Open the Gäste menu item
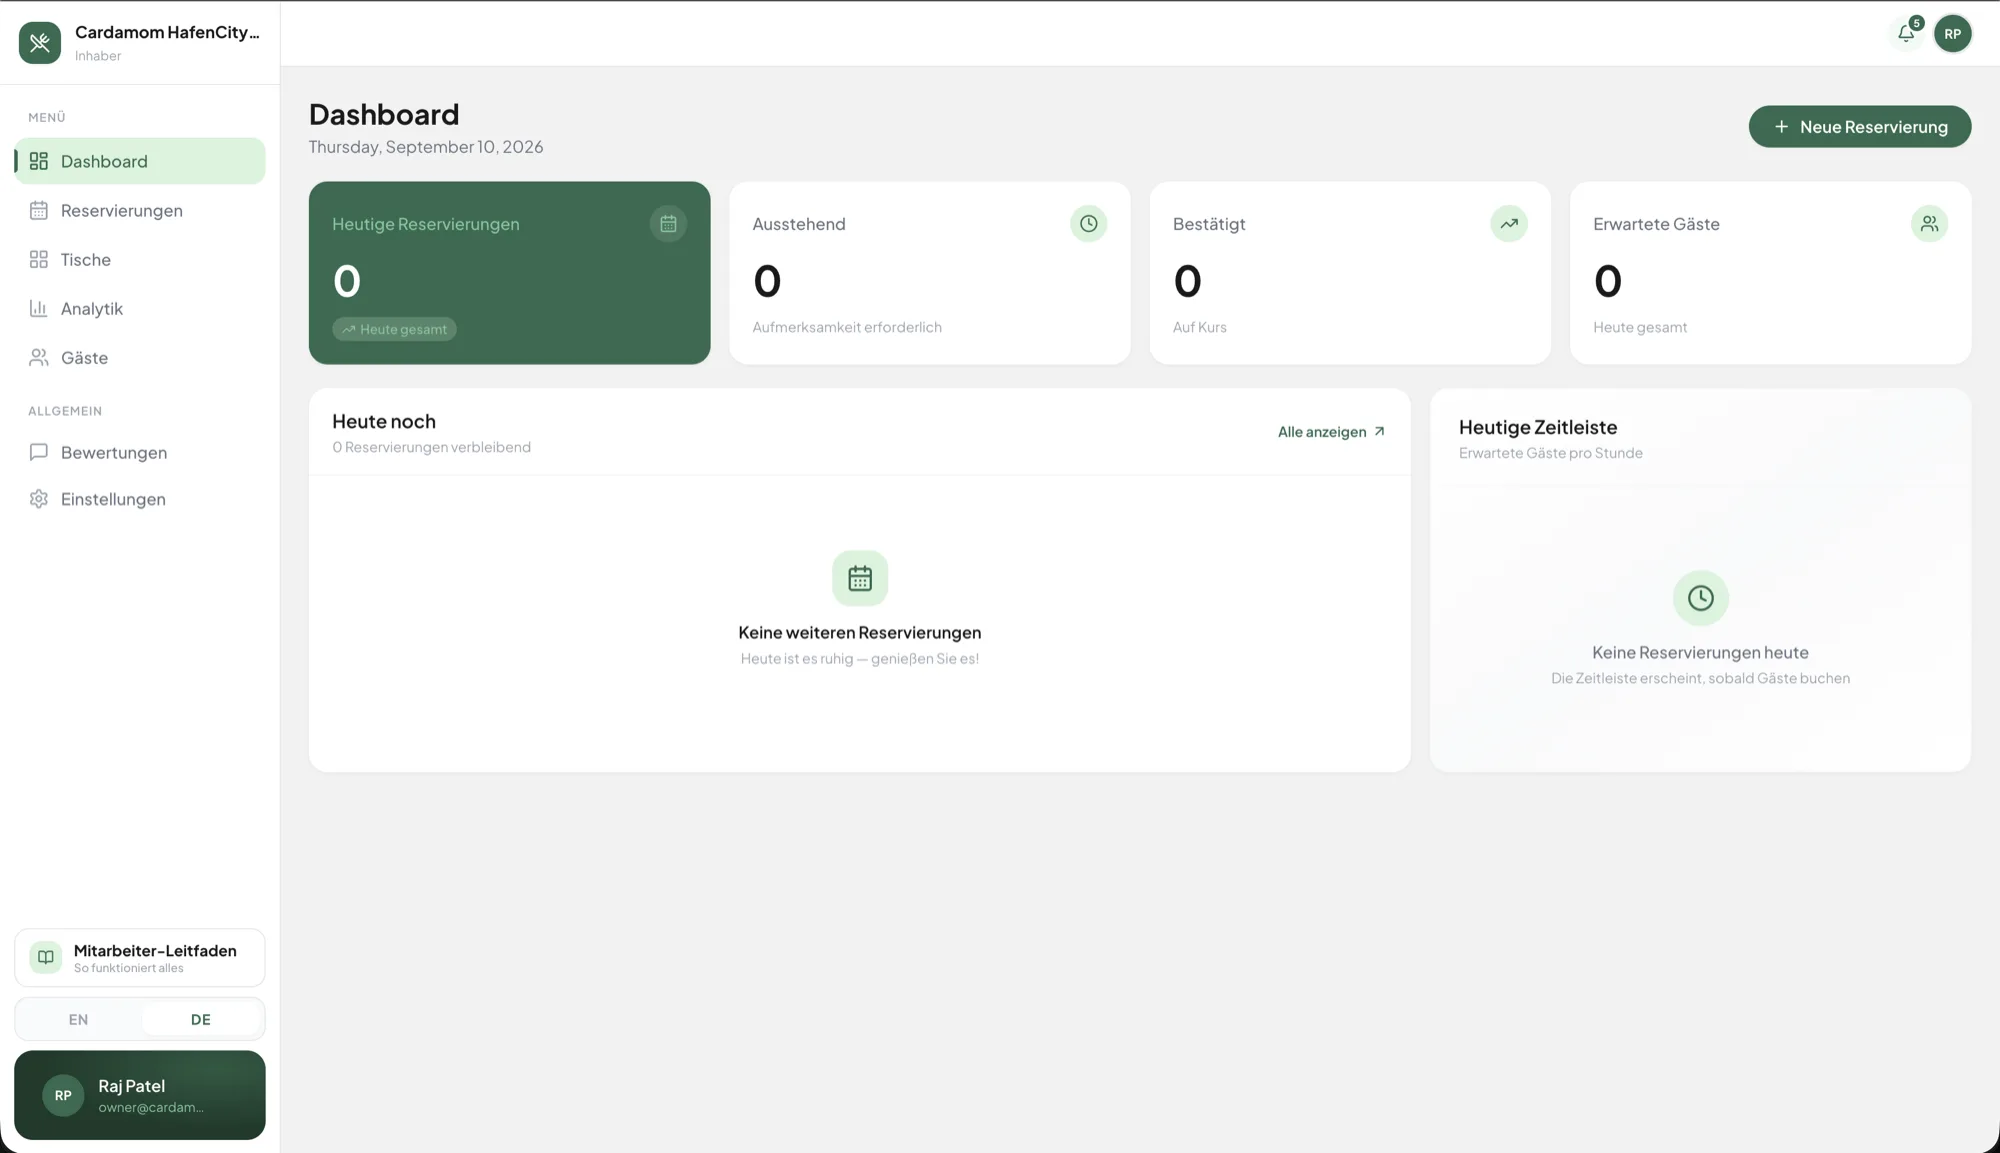 point(140,357)
